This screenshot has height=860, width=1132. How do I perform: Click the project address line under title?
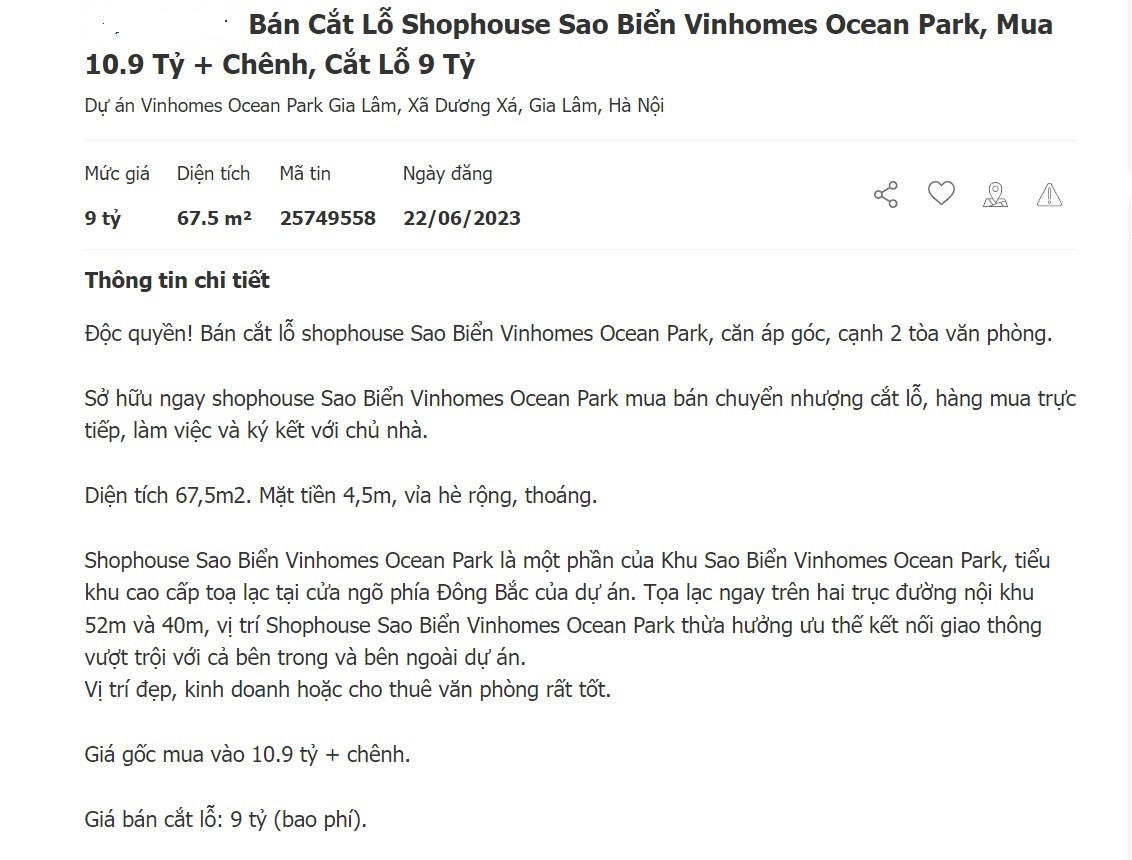pyautogui.click(x=374, y=106)
